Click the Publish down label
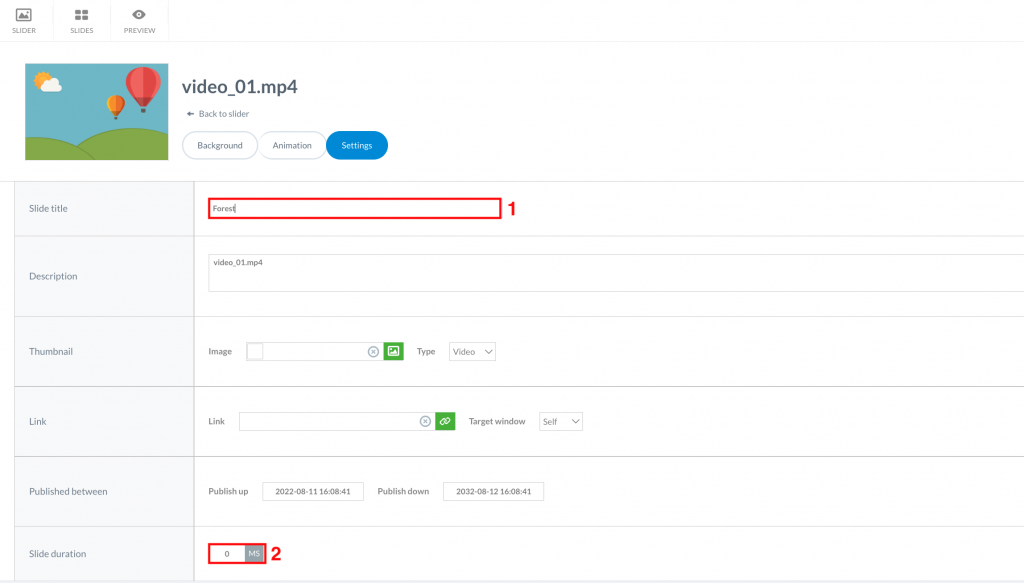This screenshot has height=583, width=1024. click(x=403, y=492)
